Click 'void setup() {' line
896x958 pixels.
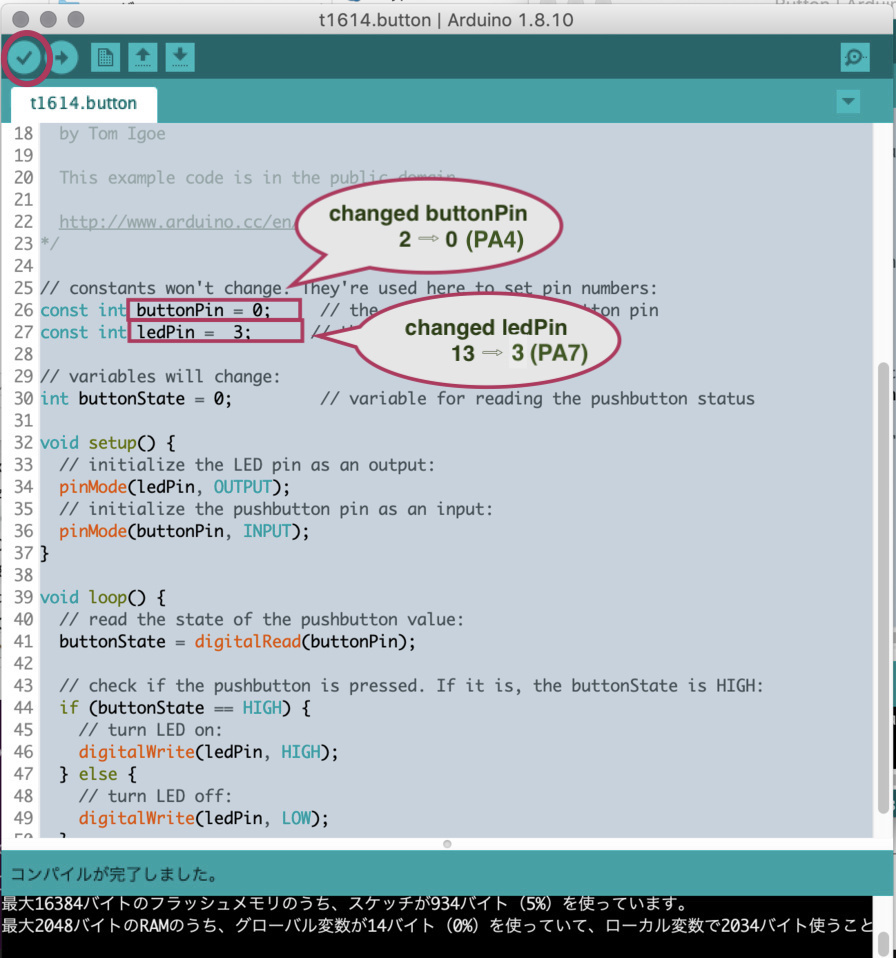coord(107,443)
